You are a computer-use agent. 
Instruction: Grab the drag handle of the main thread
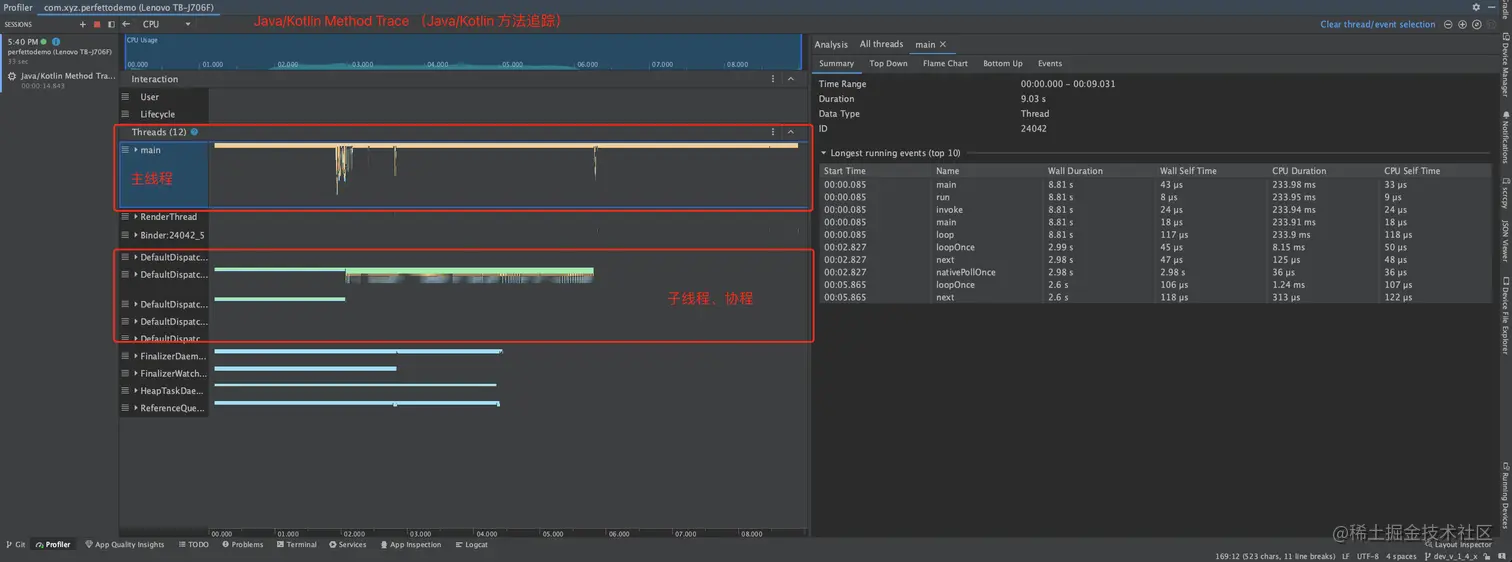(x=125, y=150)
